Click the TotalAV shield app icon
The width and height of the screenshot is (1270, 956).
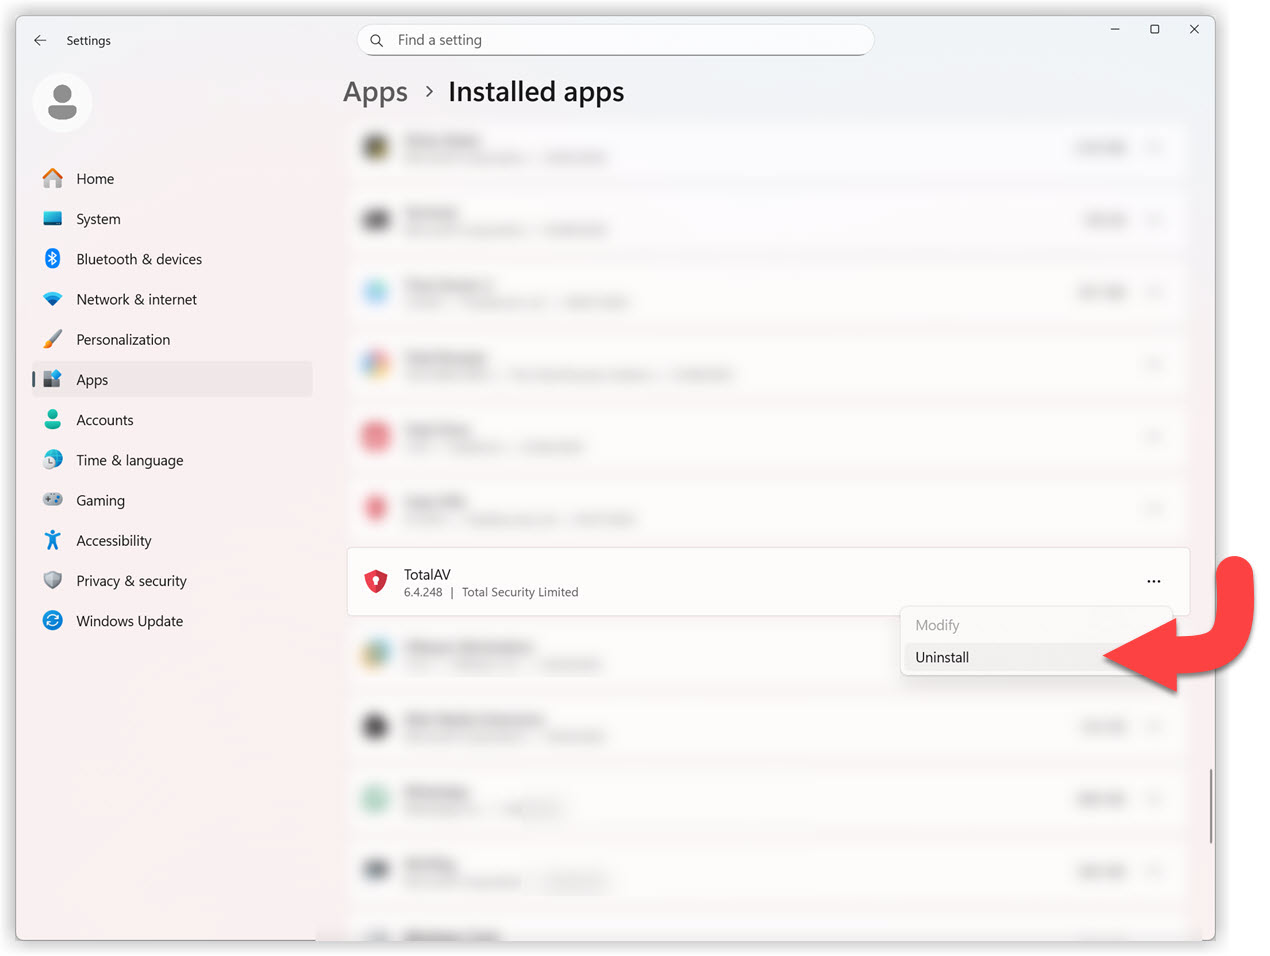(x=376, y=582)
